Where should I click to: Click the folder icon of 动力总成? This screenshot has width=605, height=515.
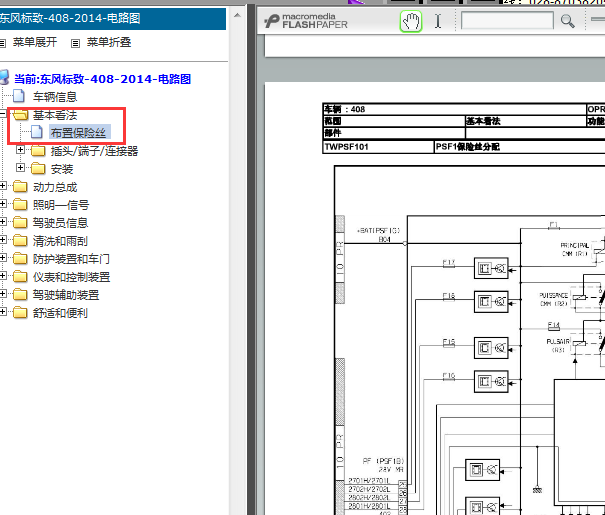click(x=20, y=187)
